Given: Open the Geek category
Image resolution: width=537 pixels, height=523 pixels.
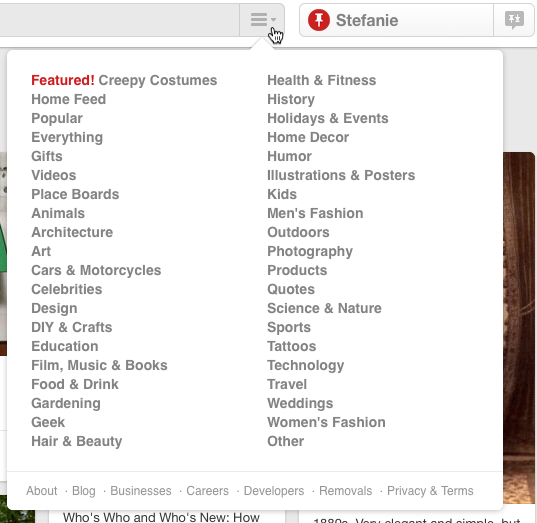Looking at the screenshot, I should (48, 422).
